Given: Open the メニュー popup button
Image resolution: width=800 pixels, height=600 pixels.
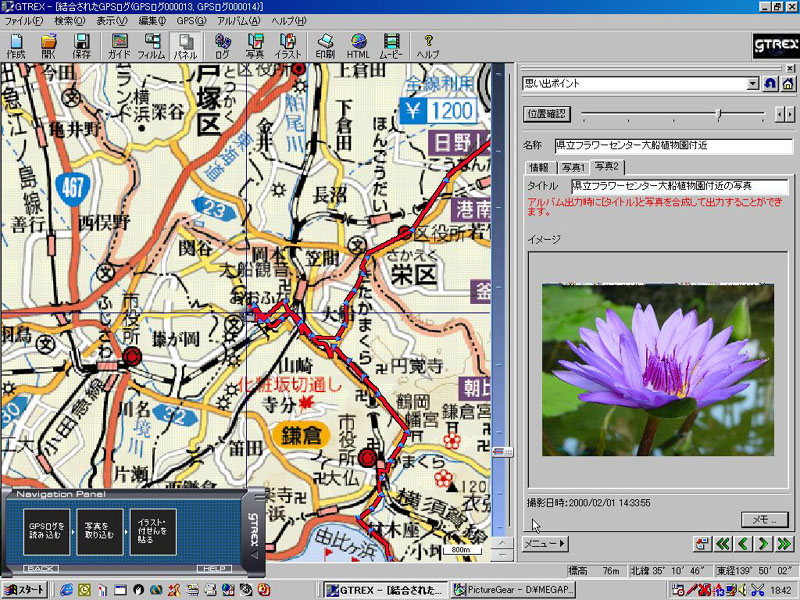Looking at the screenshot, I should (x=545, y=544).
